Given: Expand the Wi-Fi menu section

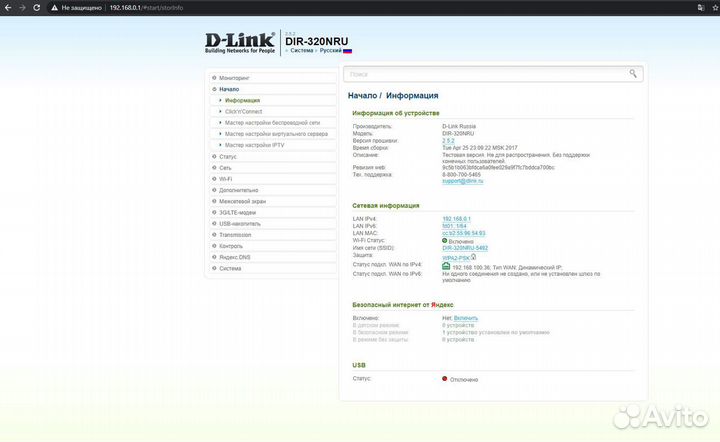Looking at the screenshot, I should point(273,179).
